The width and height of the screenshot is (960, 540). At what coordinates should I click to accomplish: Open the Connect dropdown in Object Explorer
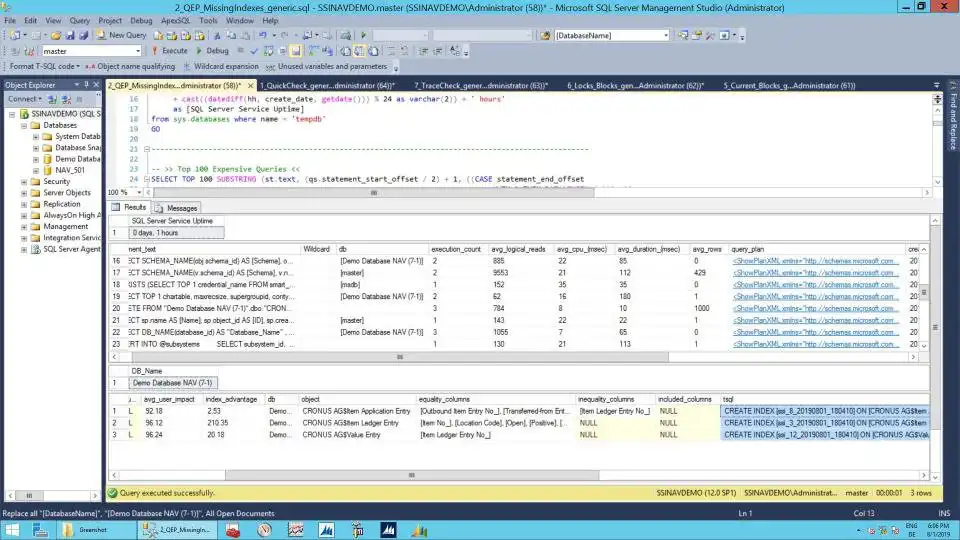click(24, 99)
